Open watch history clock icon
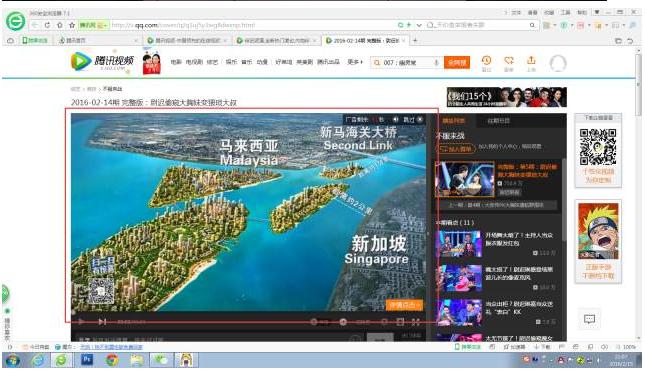The height and width of the screenshot is (370, 645). pos(486,61)
